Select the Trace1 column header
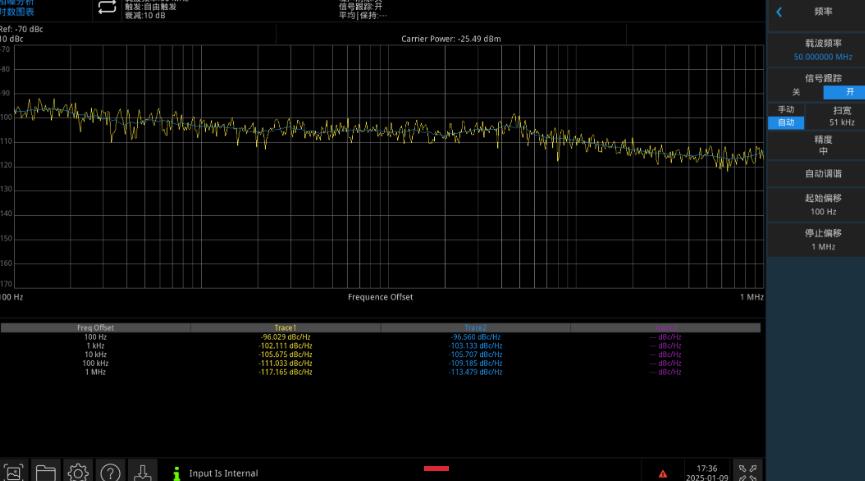The height and width of the screenshot is (481, 865). [286, 328]
